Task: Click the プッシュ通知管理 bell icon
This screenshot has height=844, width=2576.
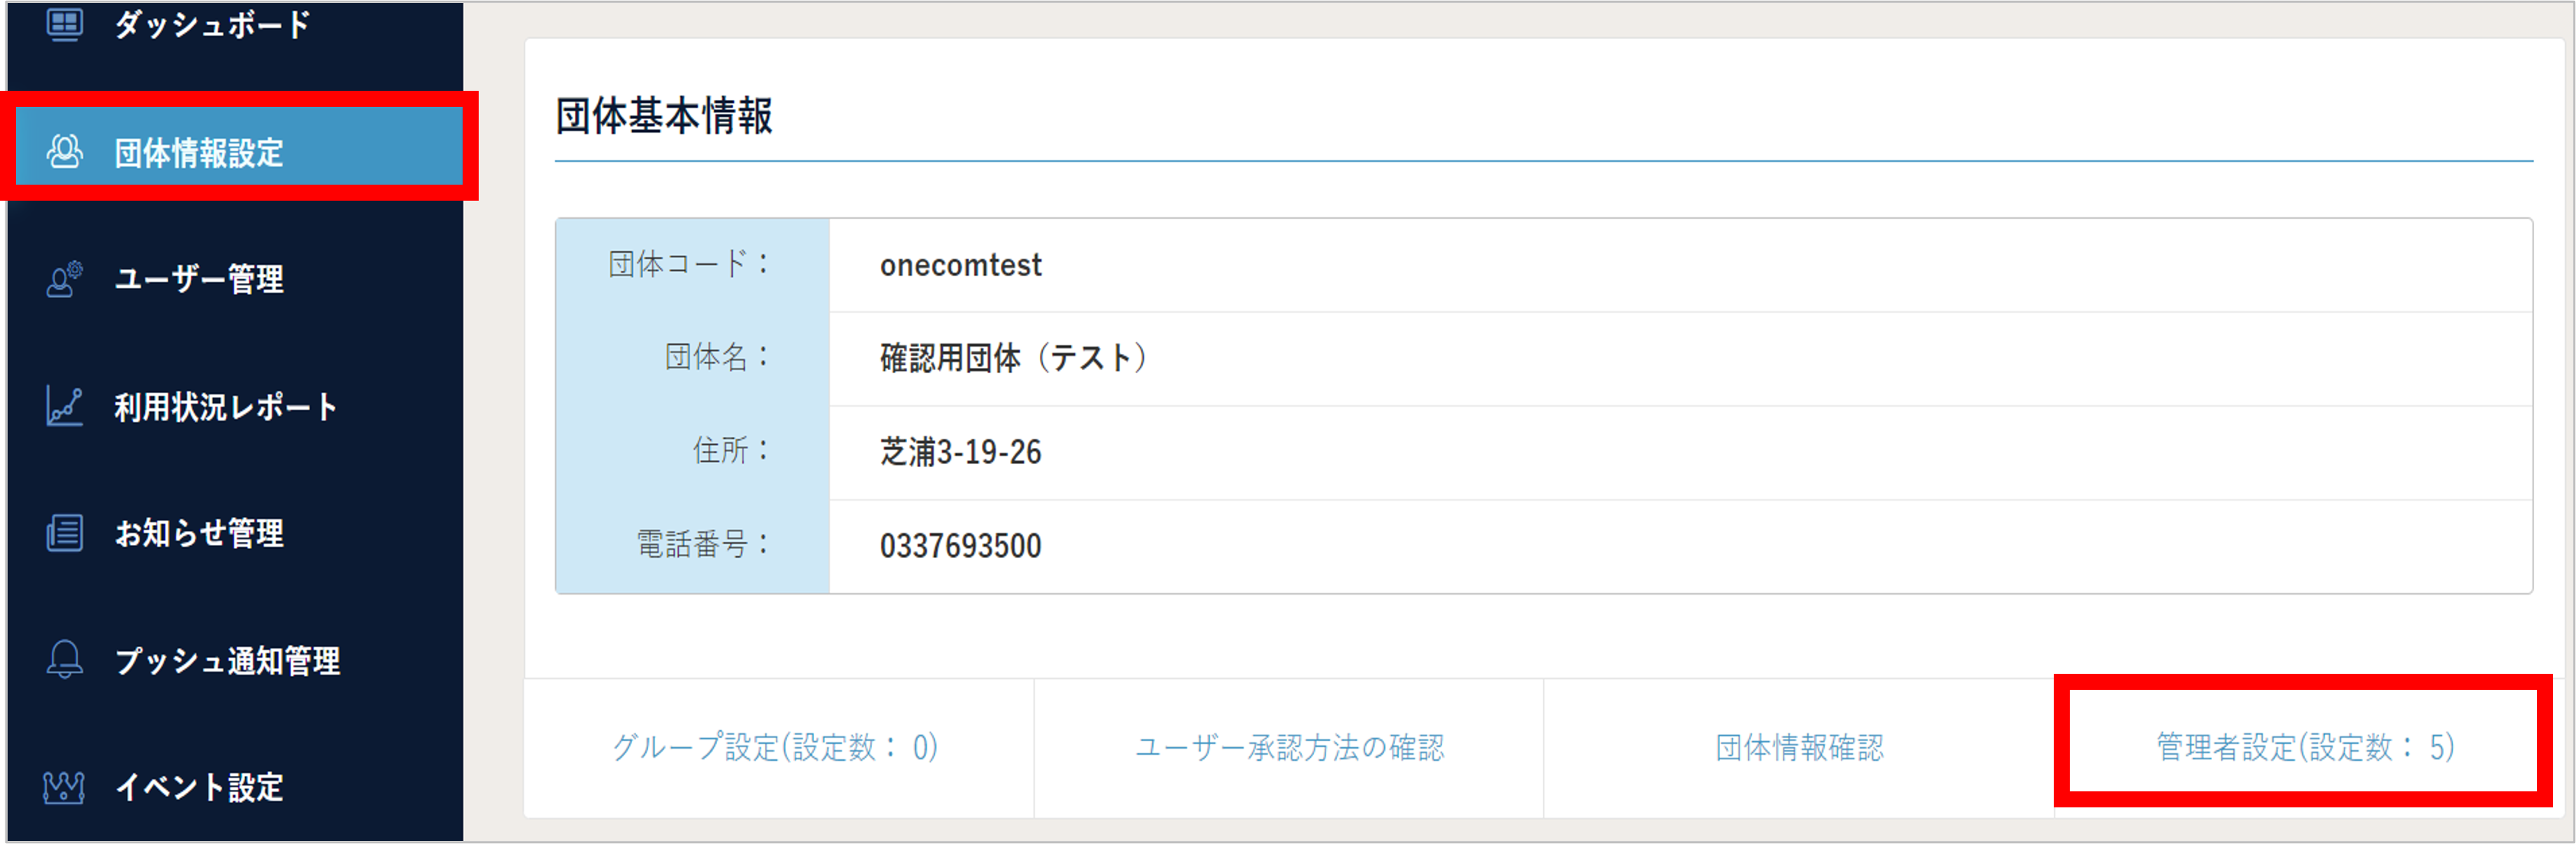Action: [65, 660]
